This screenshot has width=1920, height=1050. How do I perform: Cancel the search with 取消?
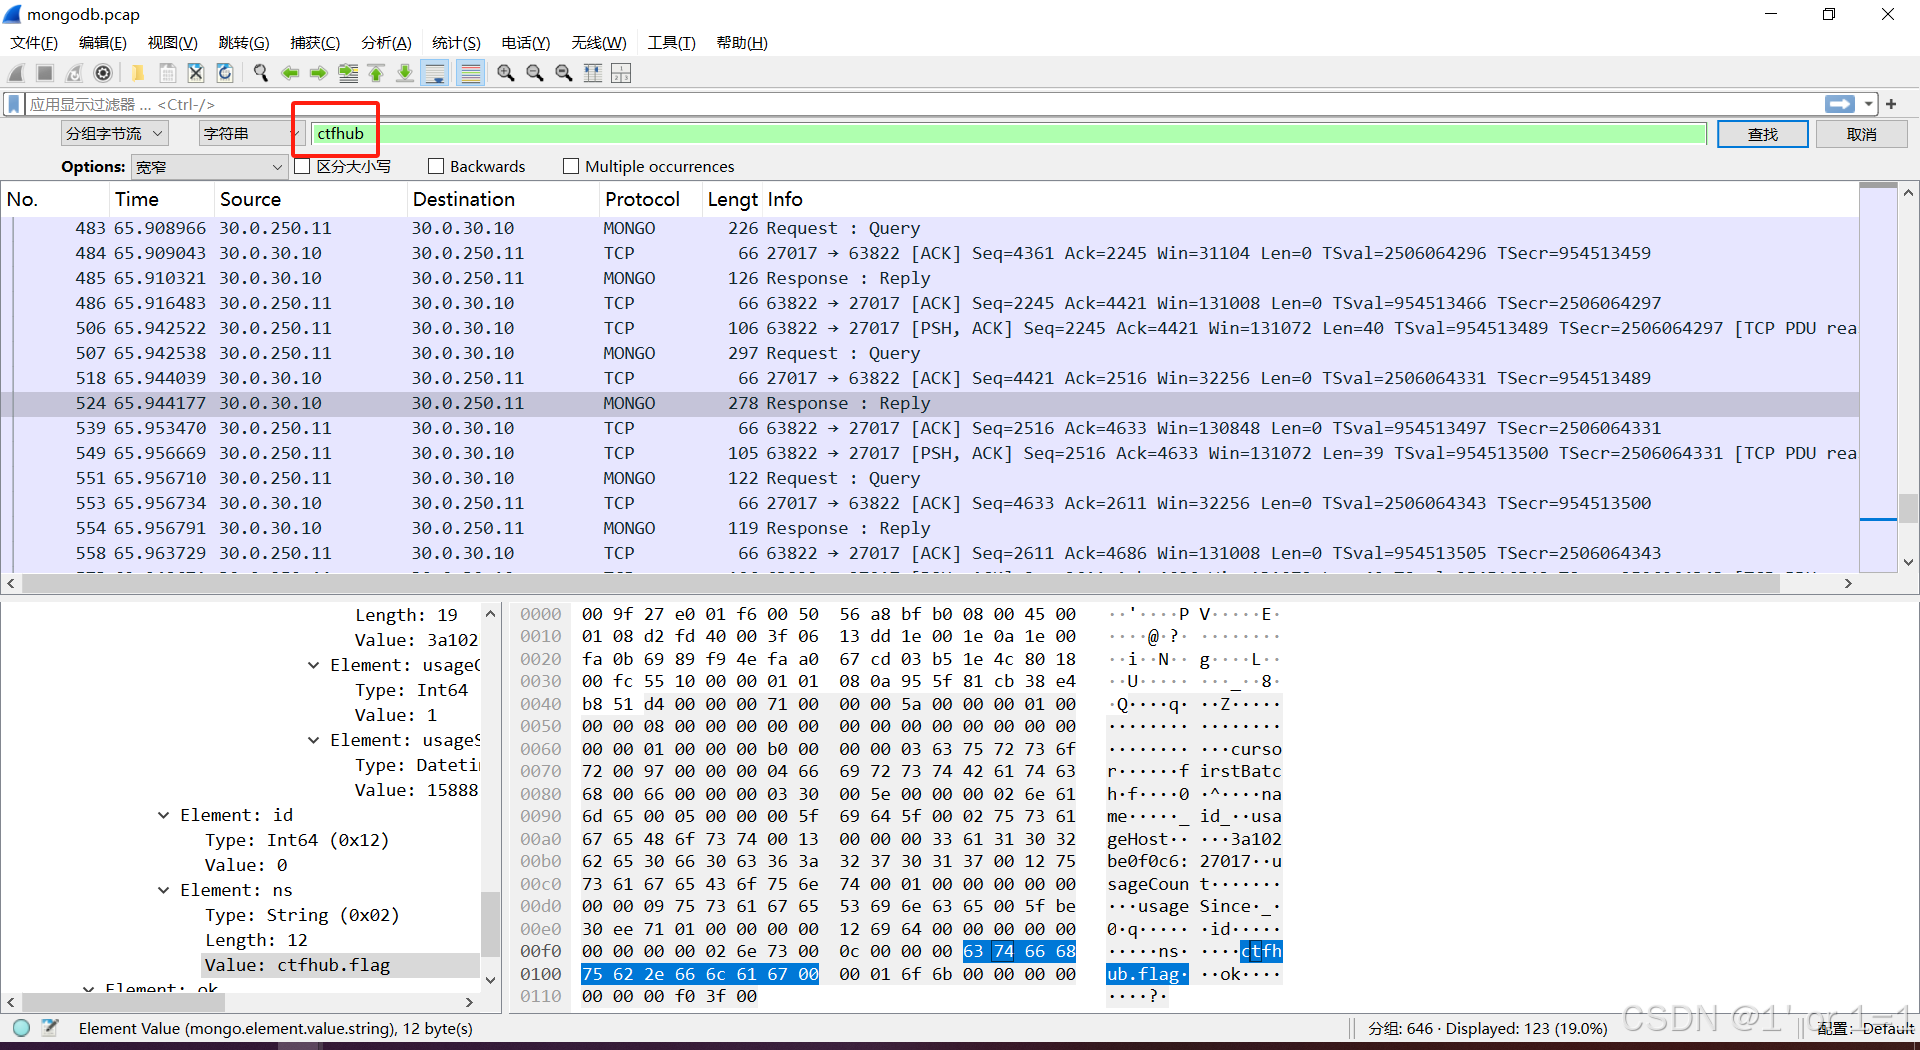click(1861, 133)
